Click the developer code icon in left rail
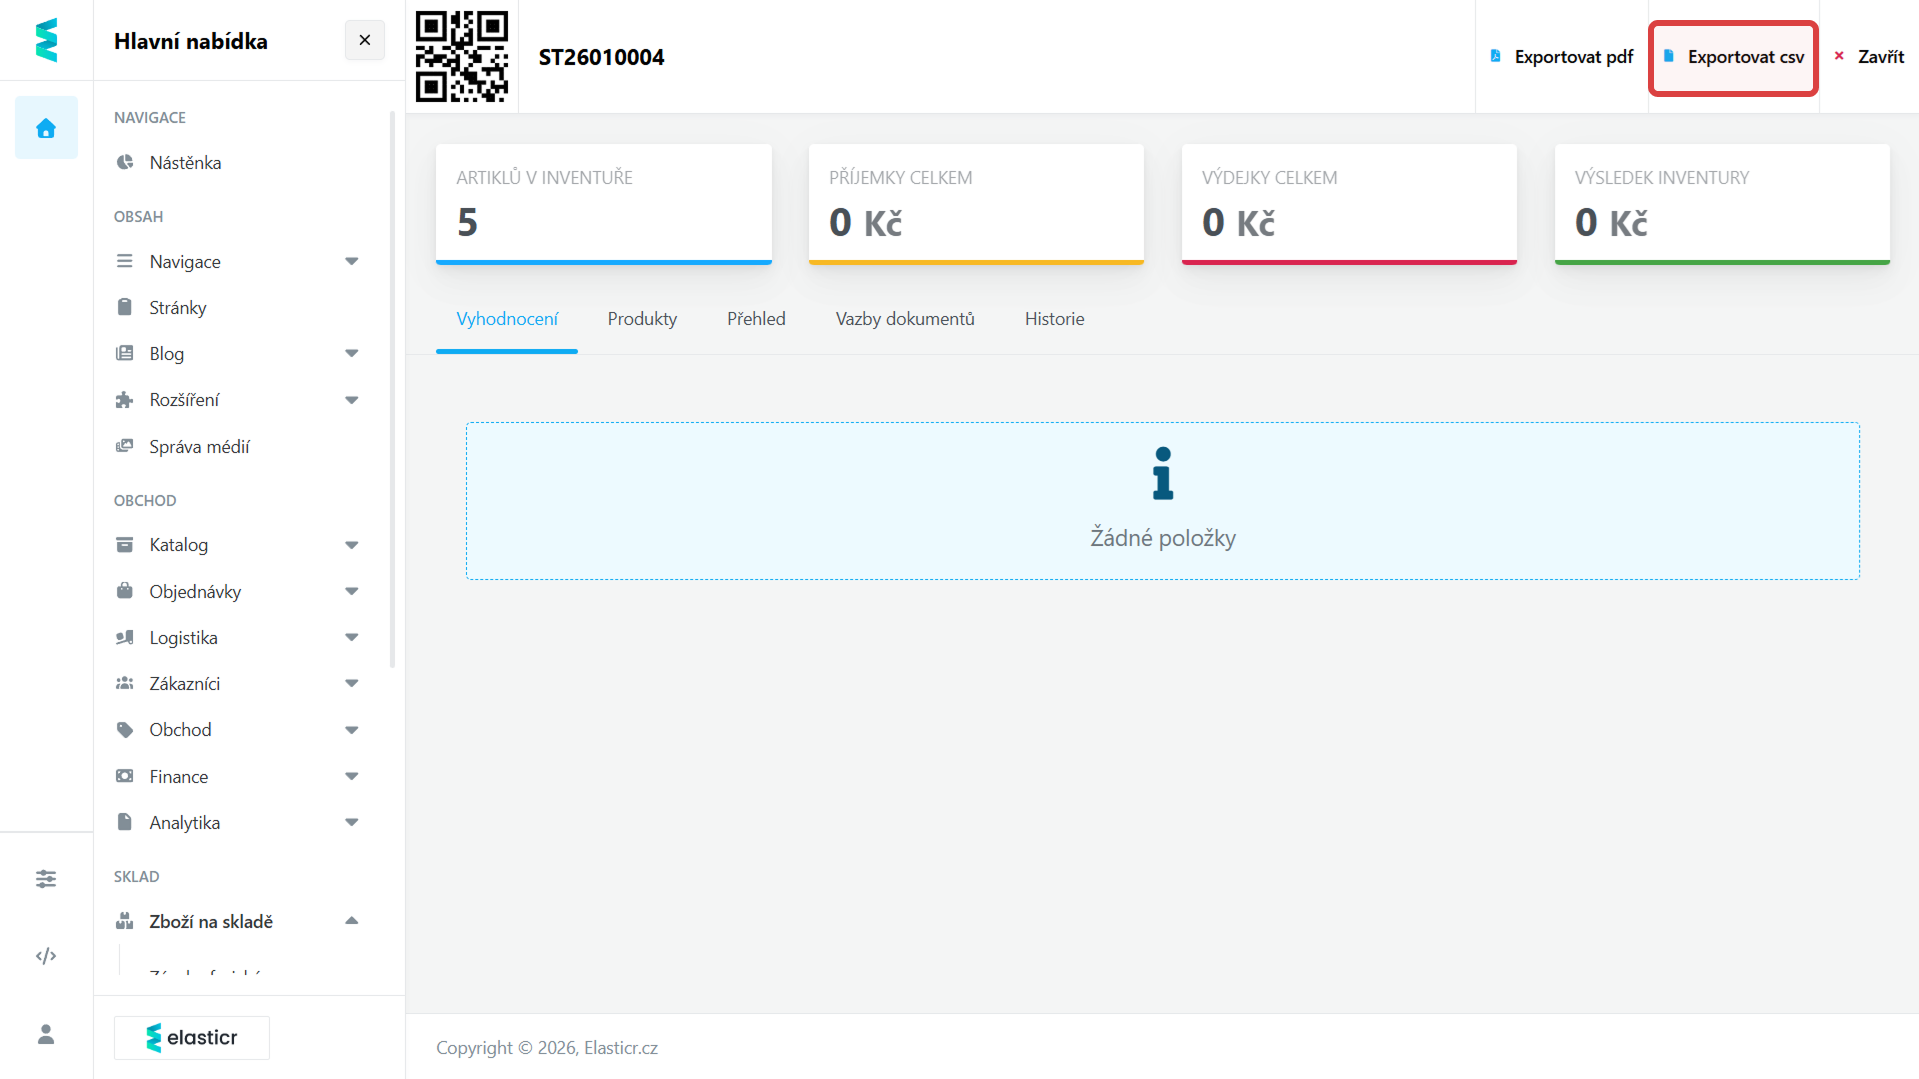This screenshot has height=1079, width=1919. 46,956
